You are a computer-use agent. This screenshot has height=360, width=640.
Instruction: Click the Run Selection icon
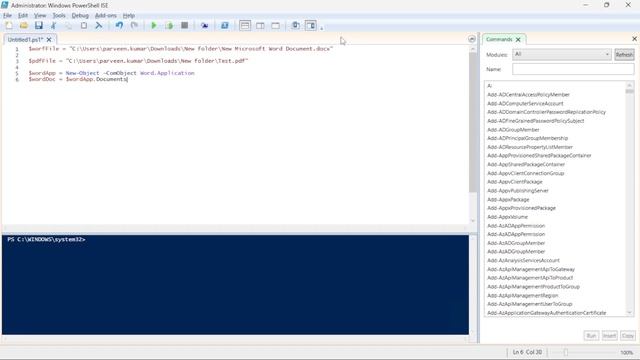tap(169, 25)
